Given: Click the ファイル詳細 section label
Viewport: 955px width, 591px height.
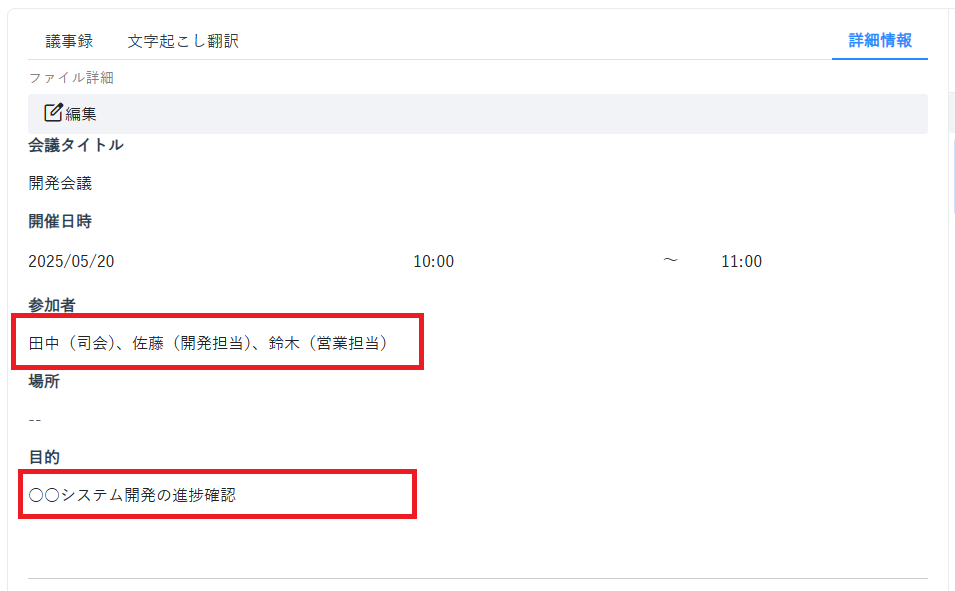Looking at the screenshot, I should (x=71, y=77).
